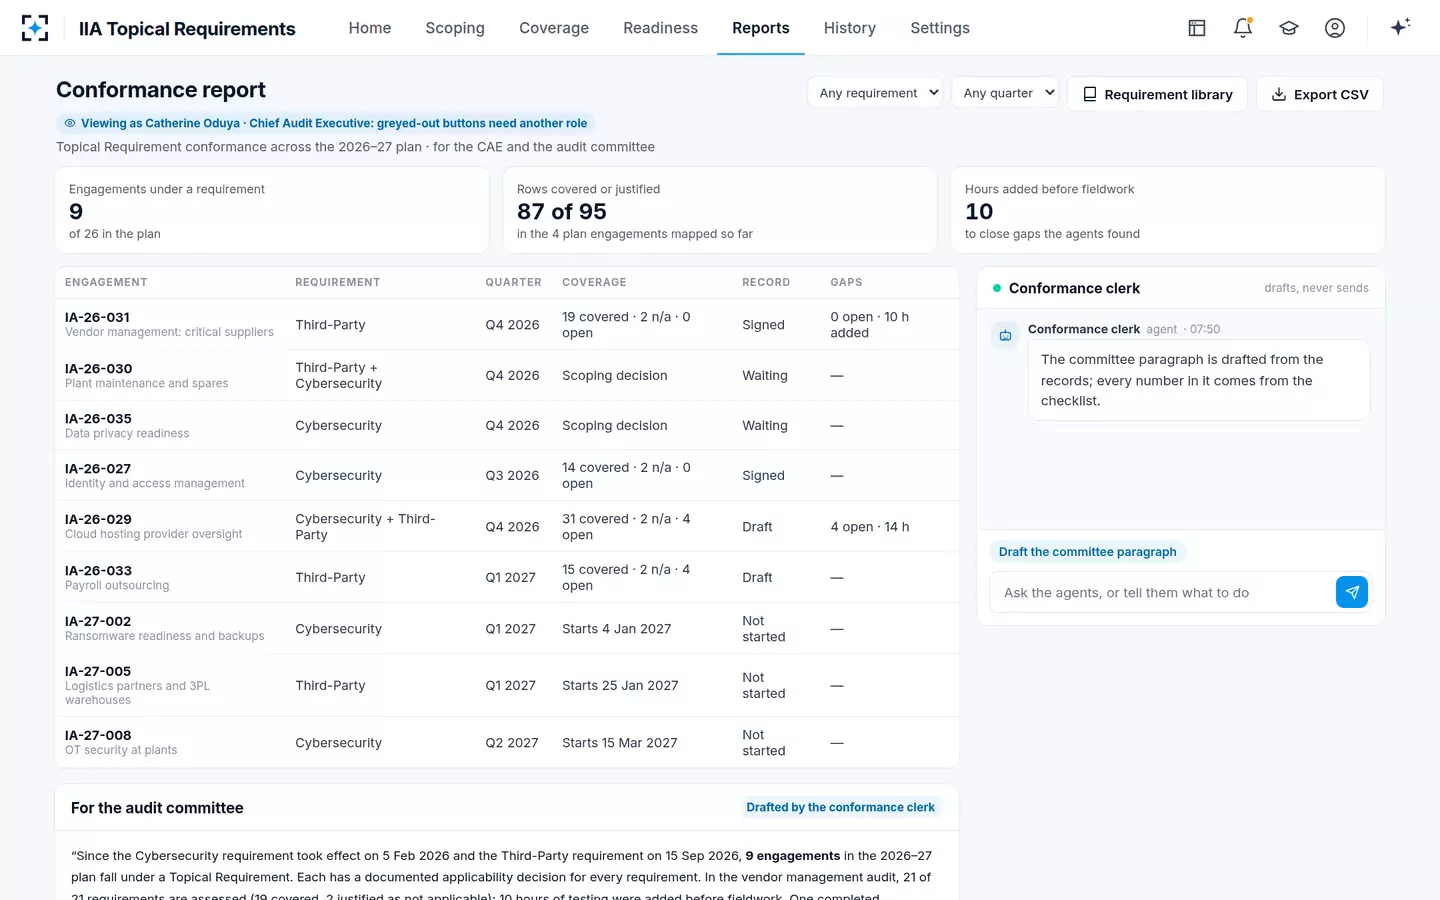The image size is (1440, 900).
Task: Open the Requirement library
Action: click(1158, 94)
